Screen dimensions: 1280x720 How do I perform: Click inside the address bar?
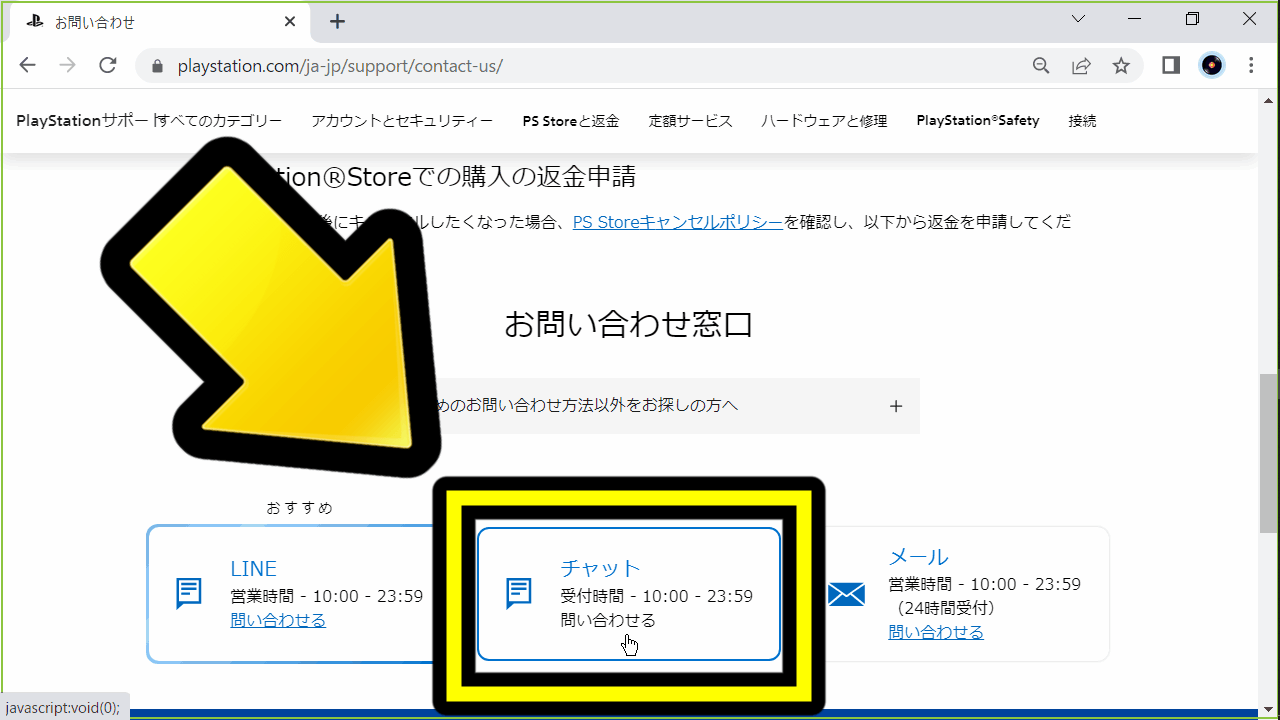(400, 66)
